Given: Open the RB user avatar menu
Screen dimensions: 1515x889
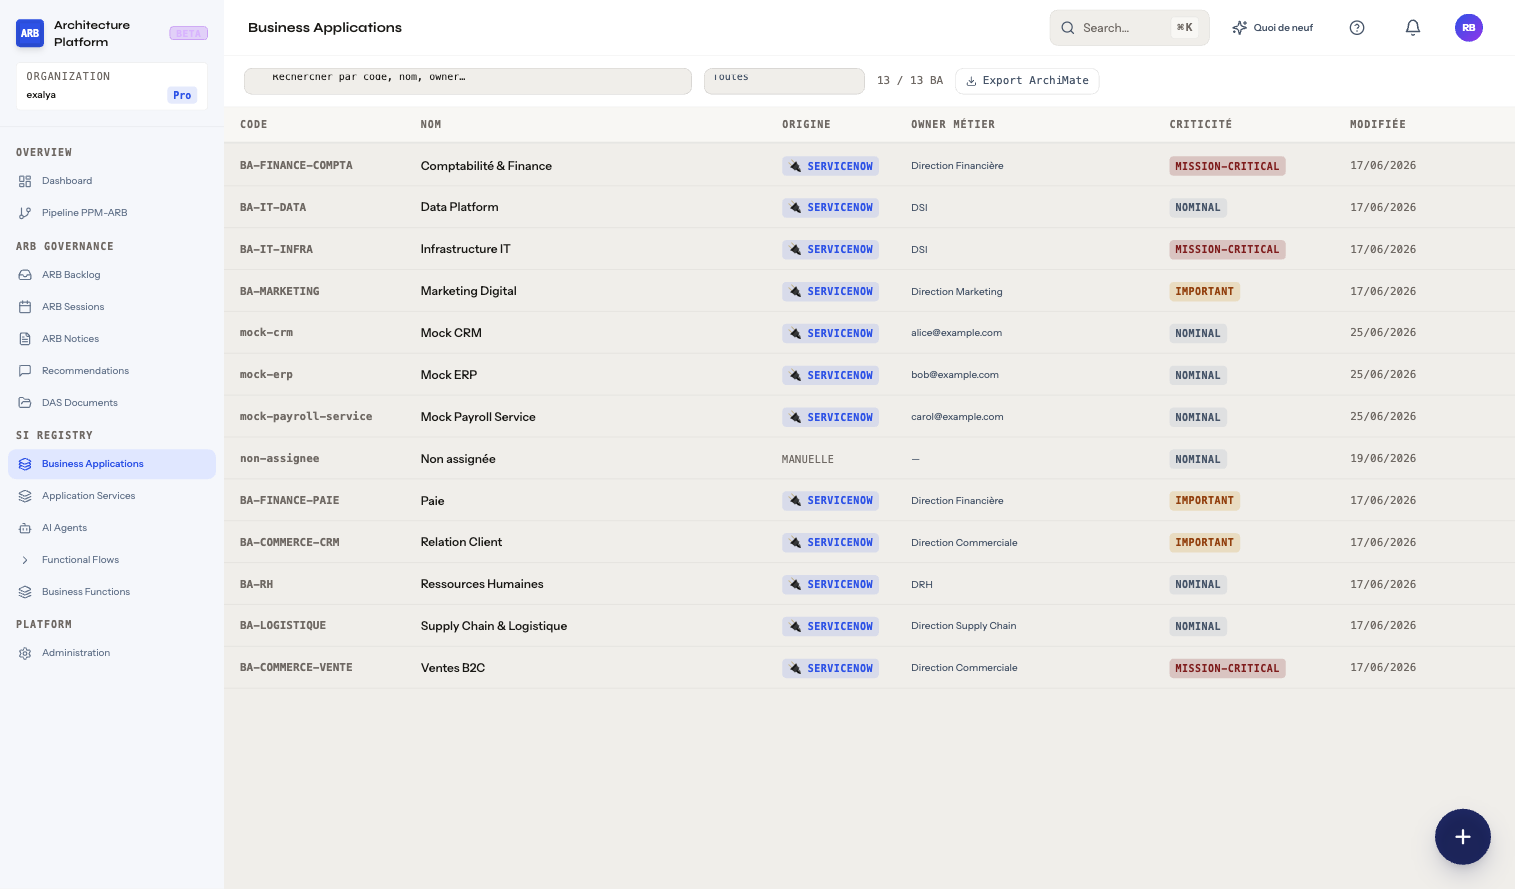Looking at the screenshot, I should tap(1469, 28).
